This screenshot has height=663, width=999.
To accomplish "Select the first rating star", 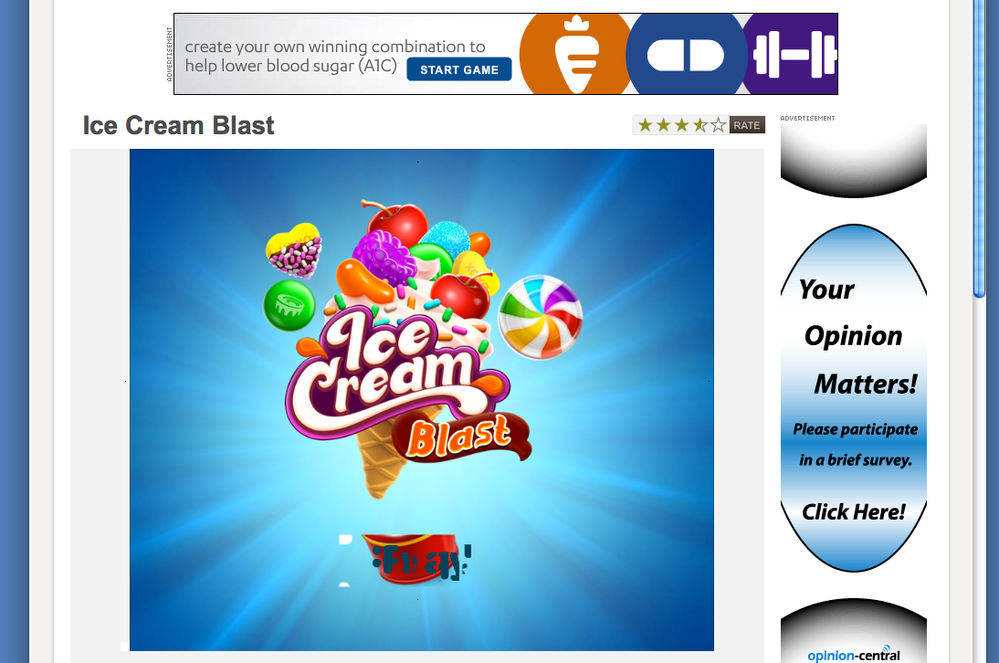I will click(x=645, y=125).
